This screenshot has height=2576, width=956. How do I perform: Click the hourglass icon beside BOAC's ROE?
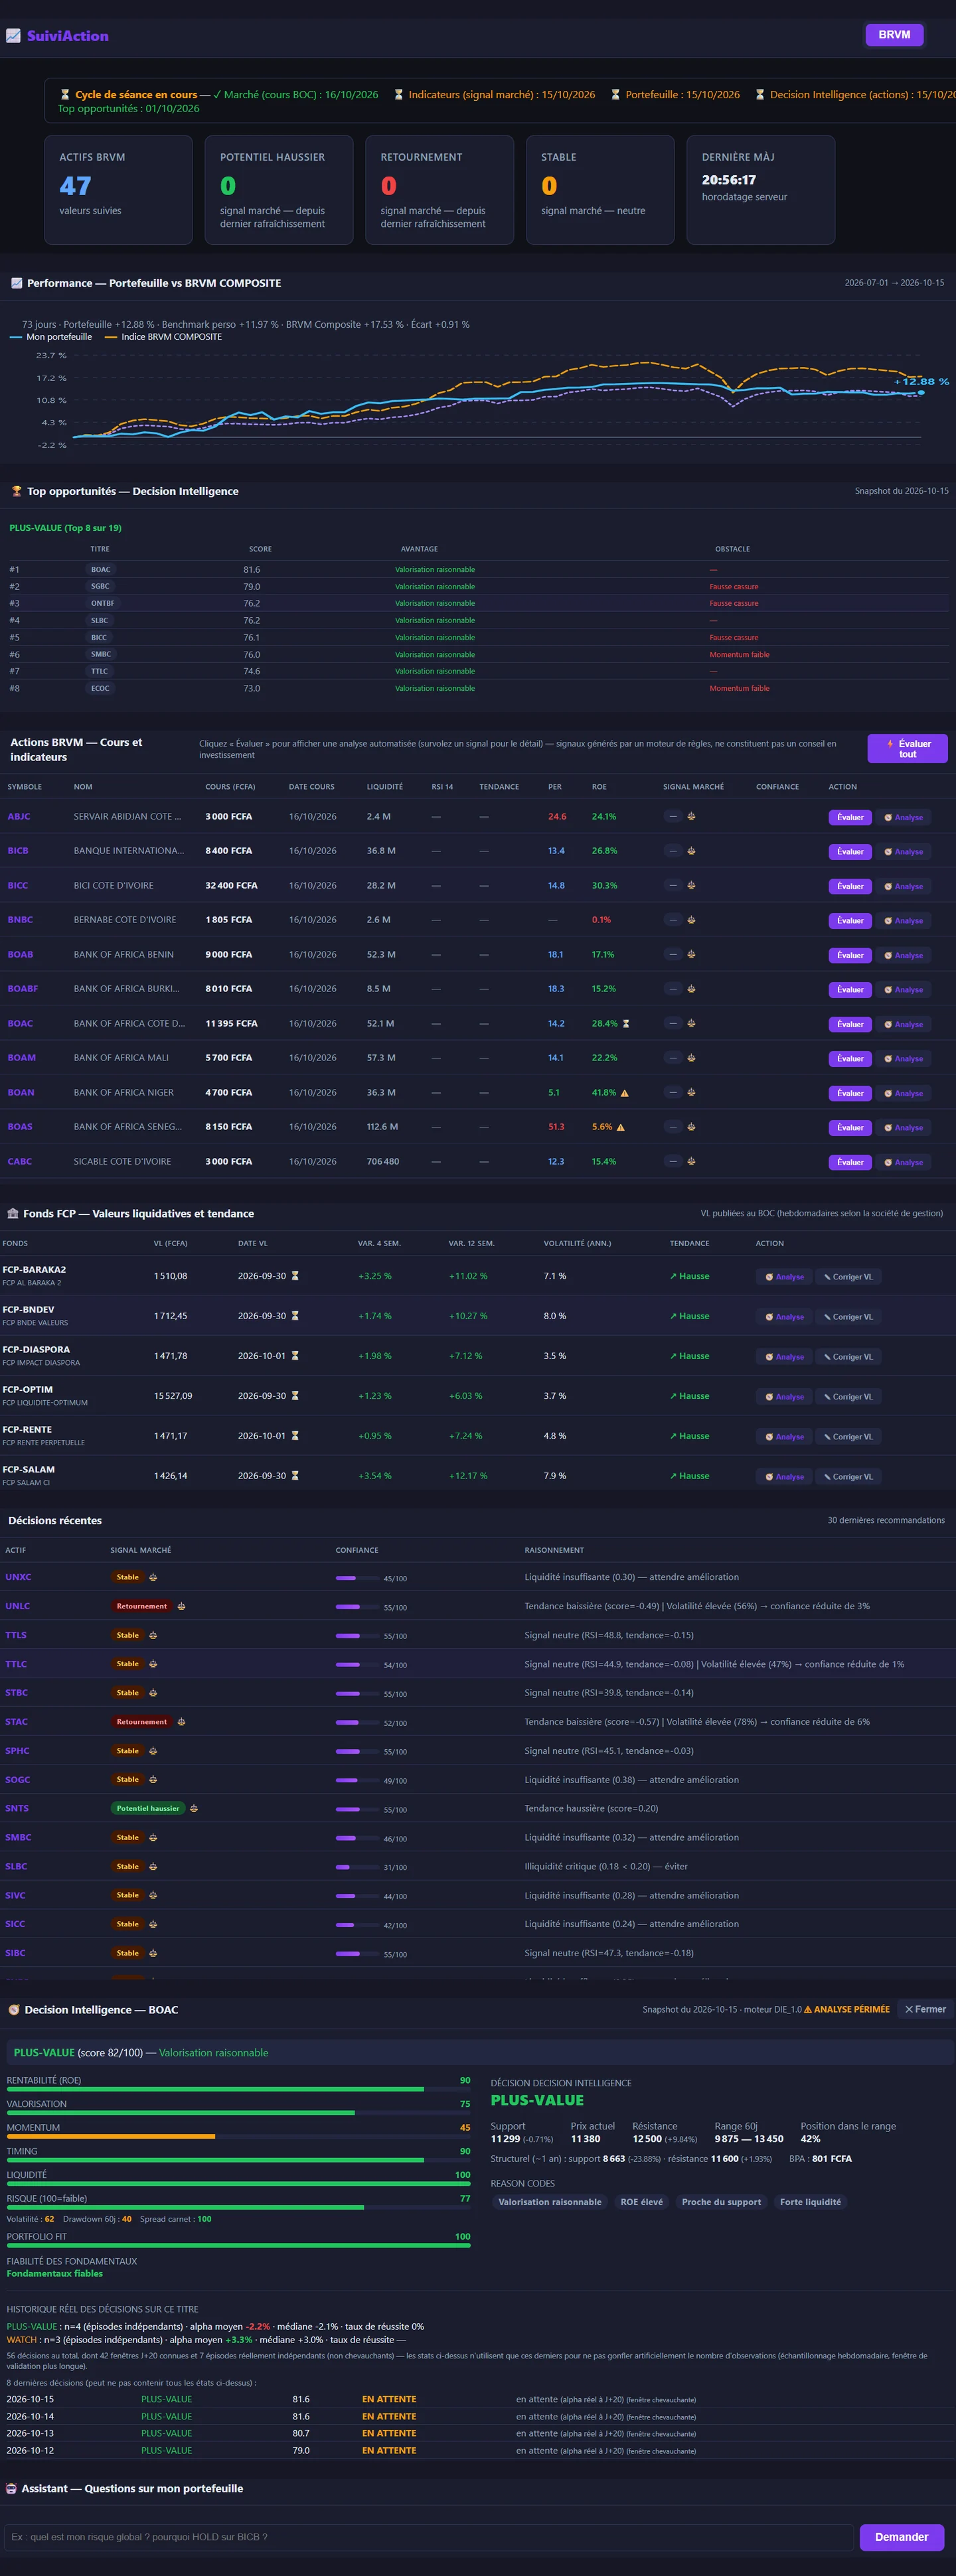point(626,1024)
